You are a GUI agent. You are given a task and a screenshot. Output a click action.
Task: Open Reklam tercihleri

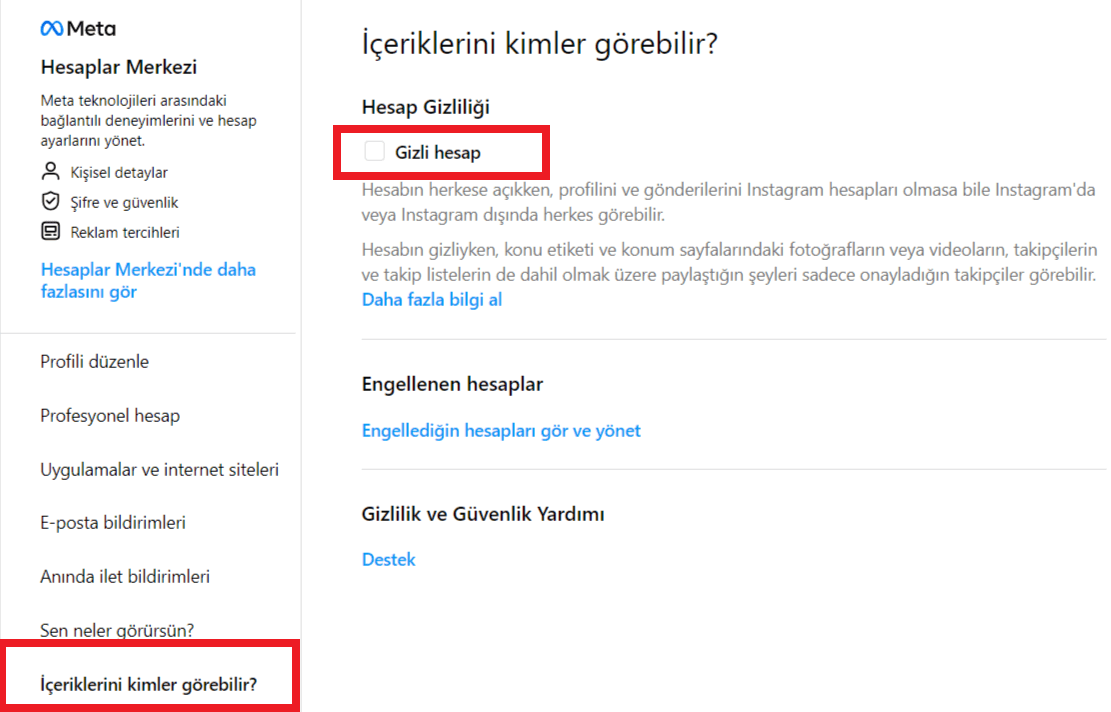click(125, 232)
